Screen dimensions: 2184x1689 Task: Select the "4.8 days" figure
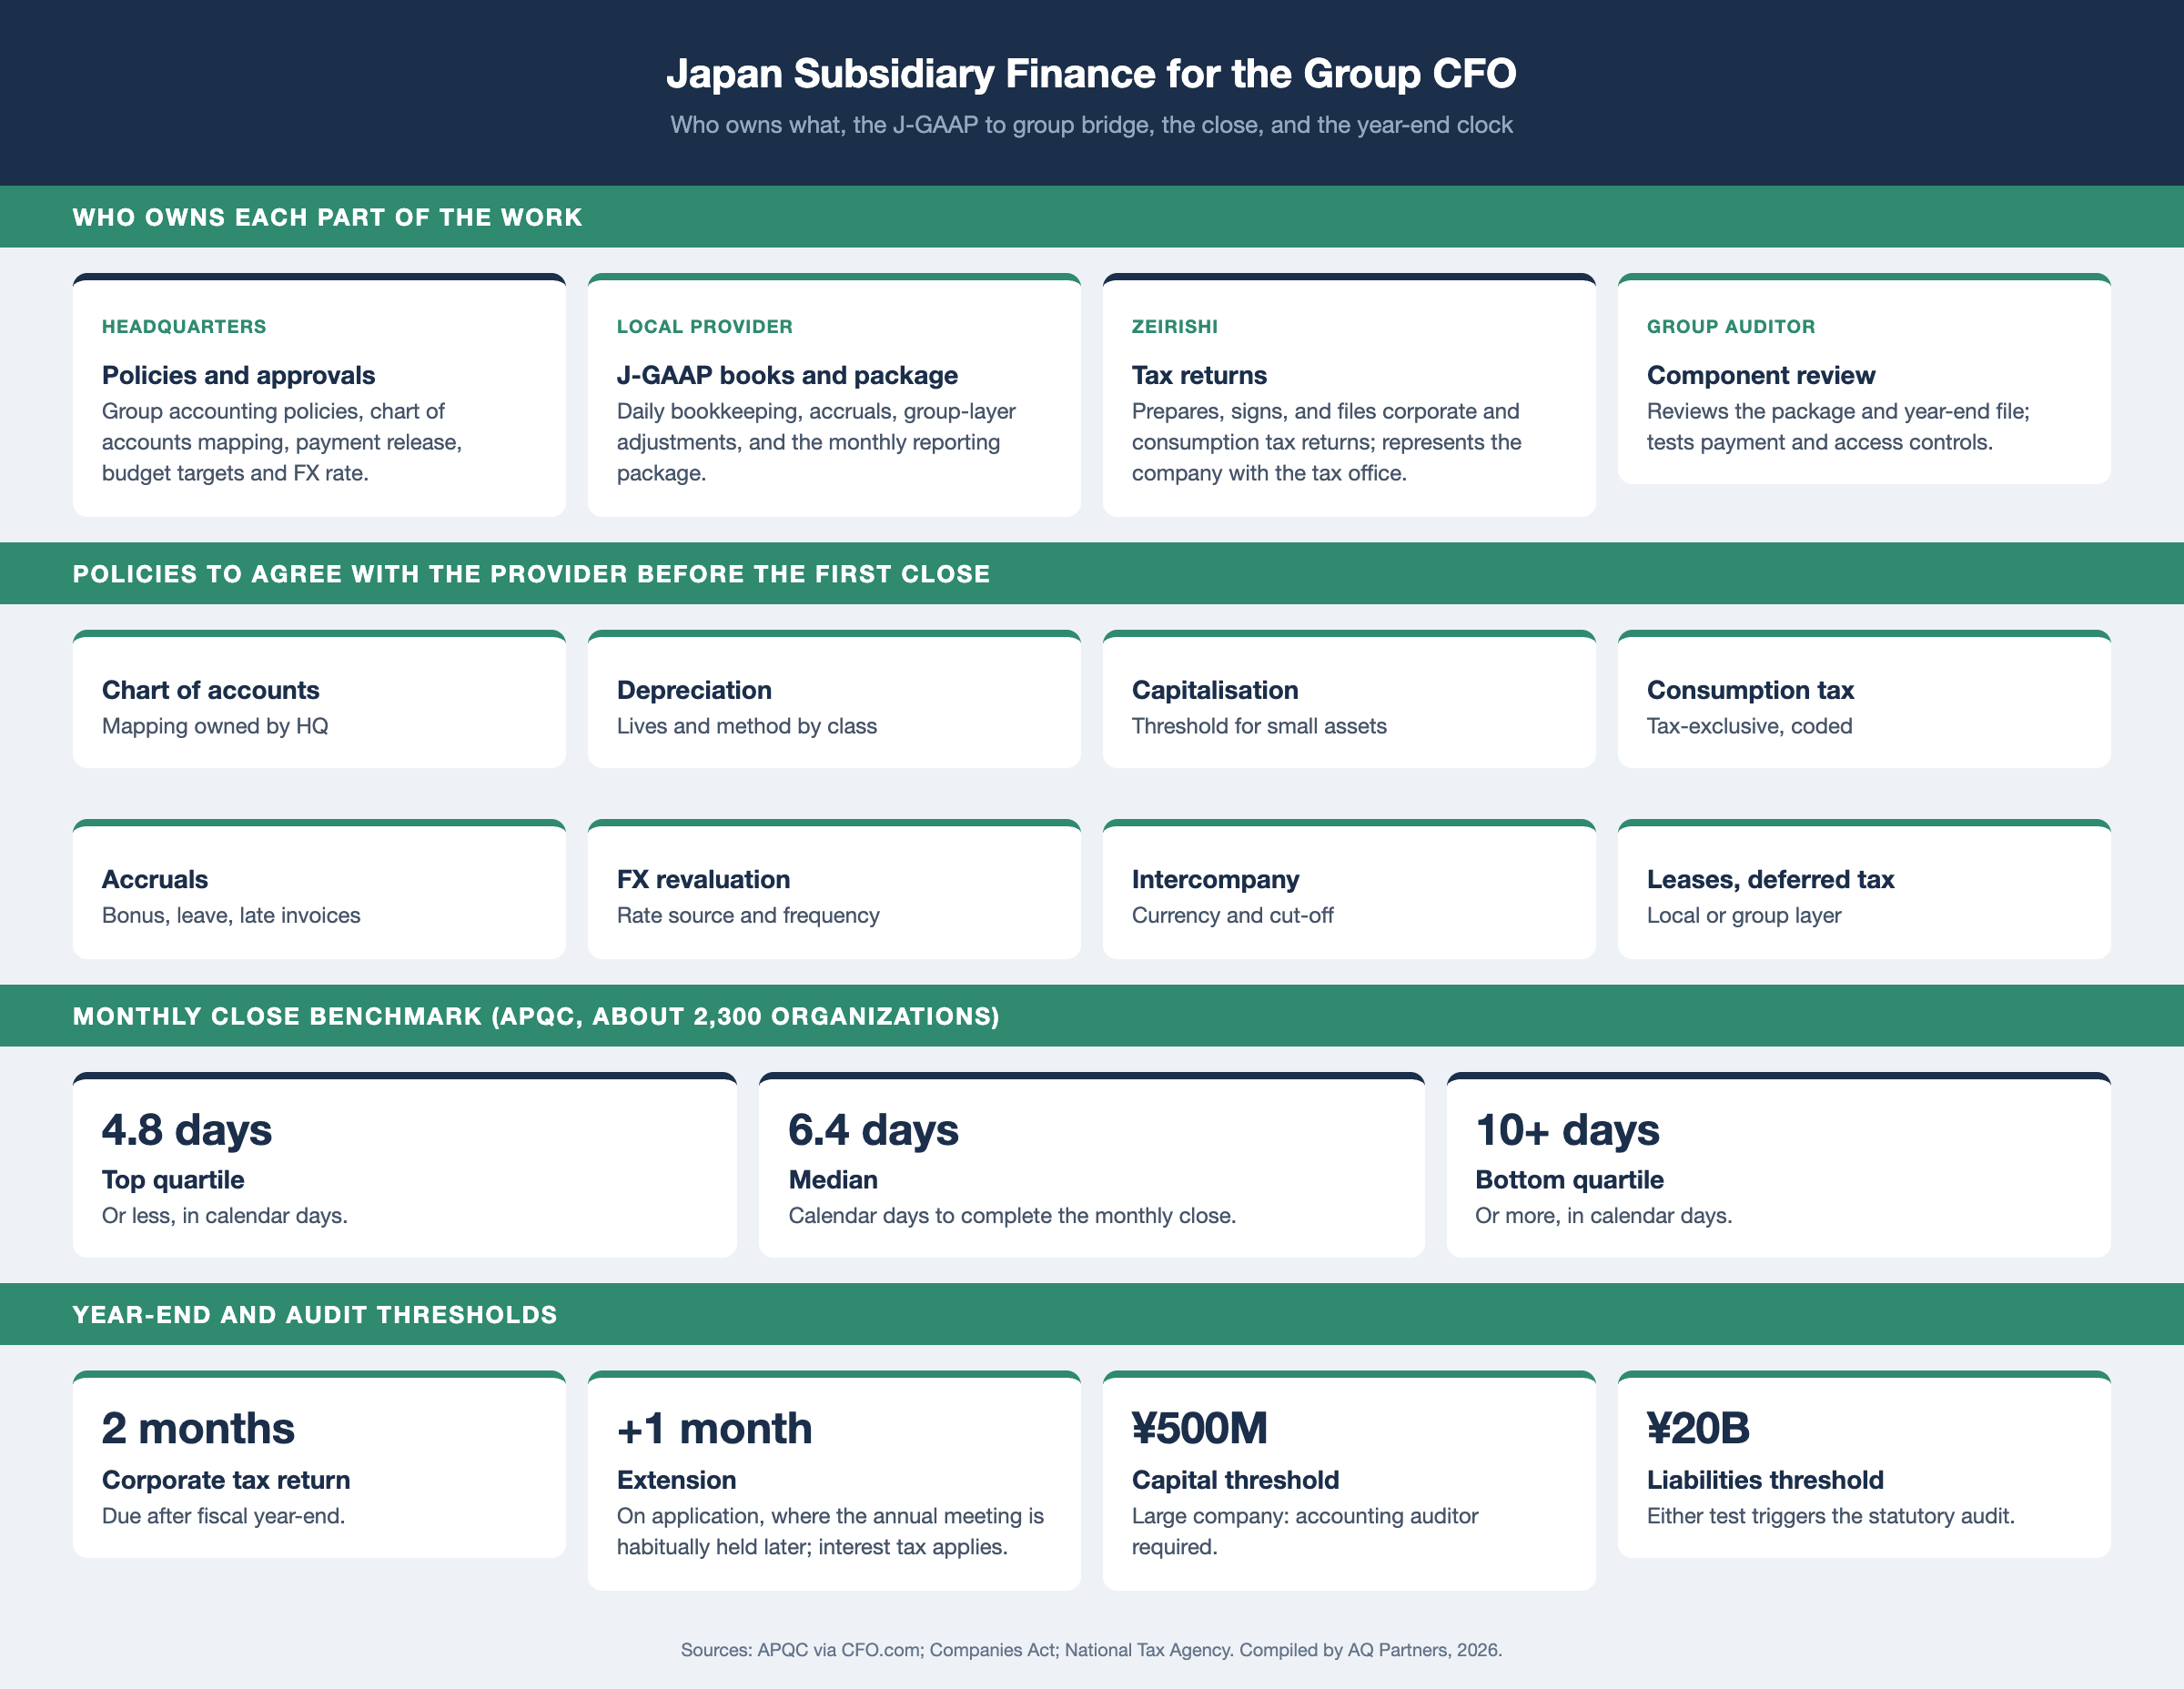click(186, 1130)
